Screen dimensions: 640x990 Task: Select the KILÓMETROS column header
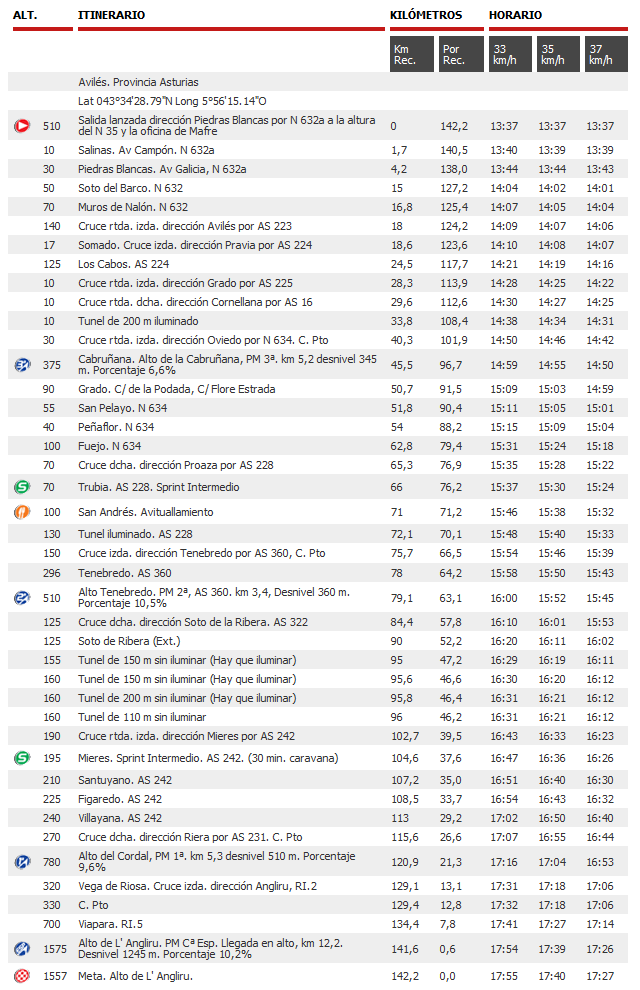(426, 15)
